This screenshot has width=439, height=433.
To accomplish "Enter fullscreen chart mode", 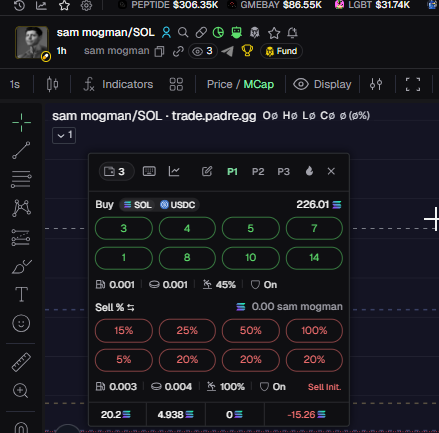I will click(x=413, y=84).
